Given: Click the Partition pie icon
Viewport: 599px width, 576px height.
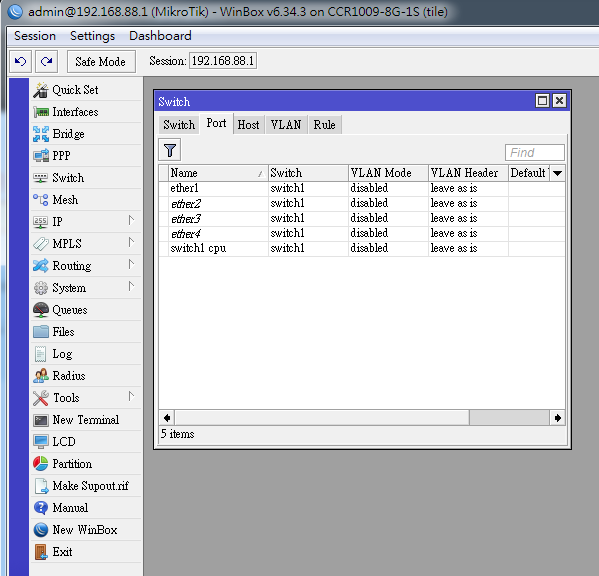Looking at the screenshot, I should (40, 464).
